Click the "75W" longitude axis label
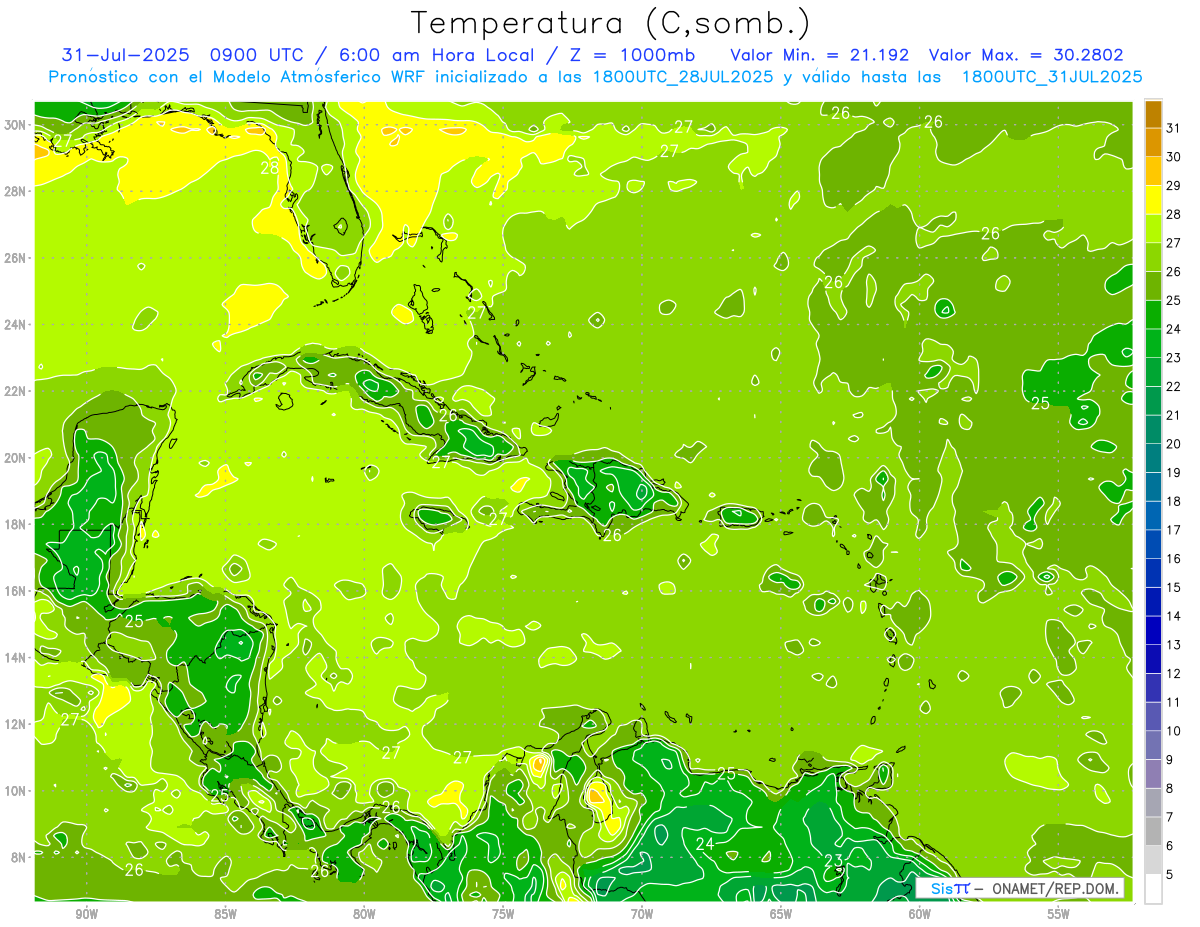The width and height of the screenshot is (1200, 927). (x=503, y=913)
